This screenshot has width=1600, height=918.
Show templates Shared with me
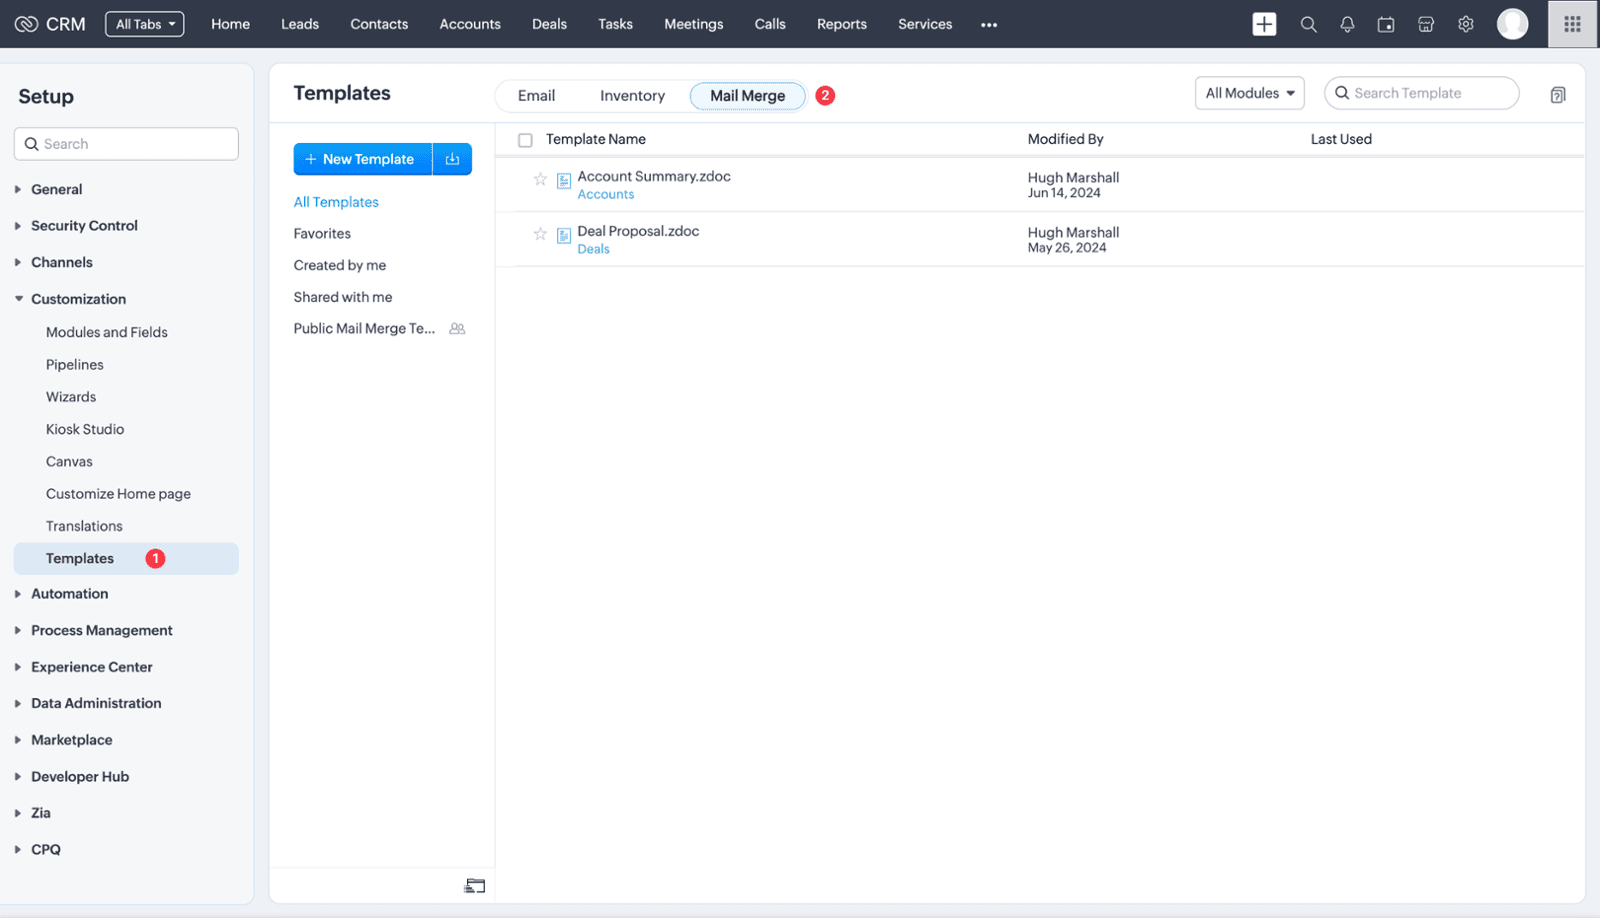click(x=342, y=297)
